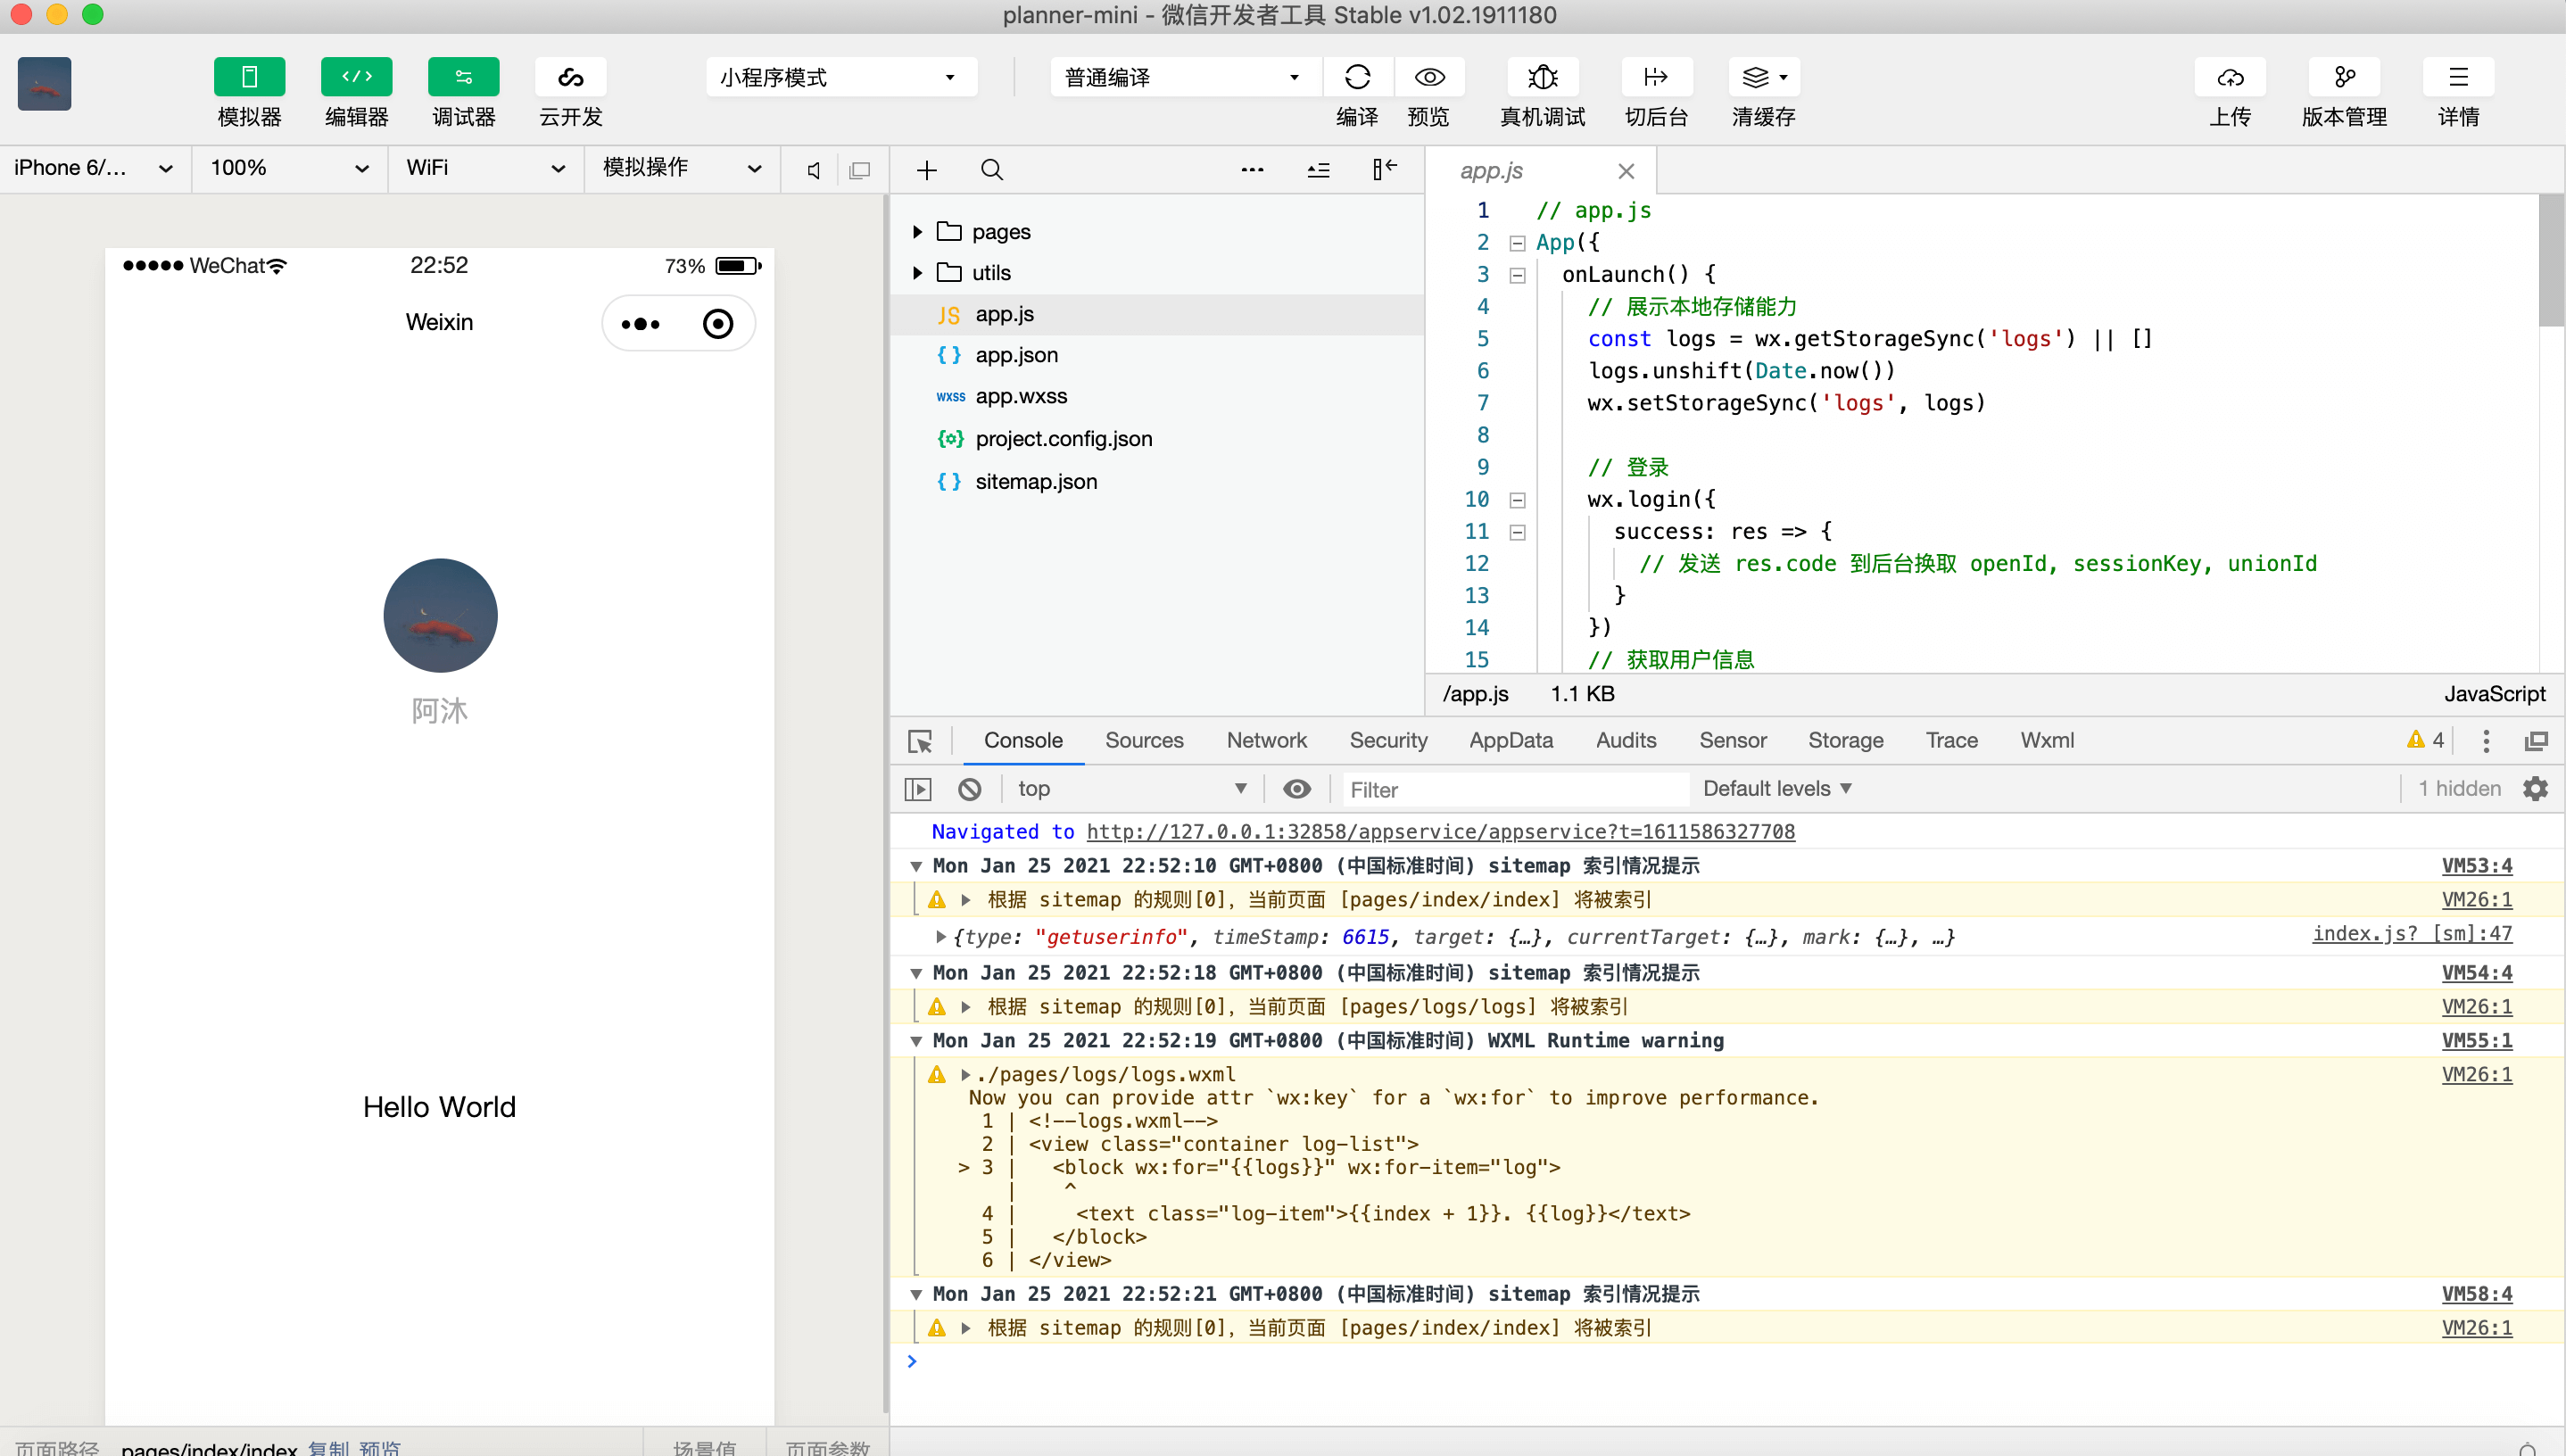
Task: Toggle the console live expression eye
Action: click(x=1296, y=789)
